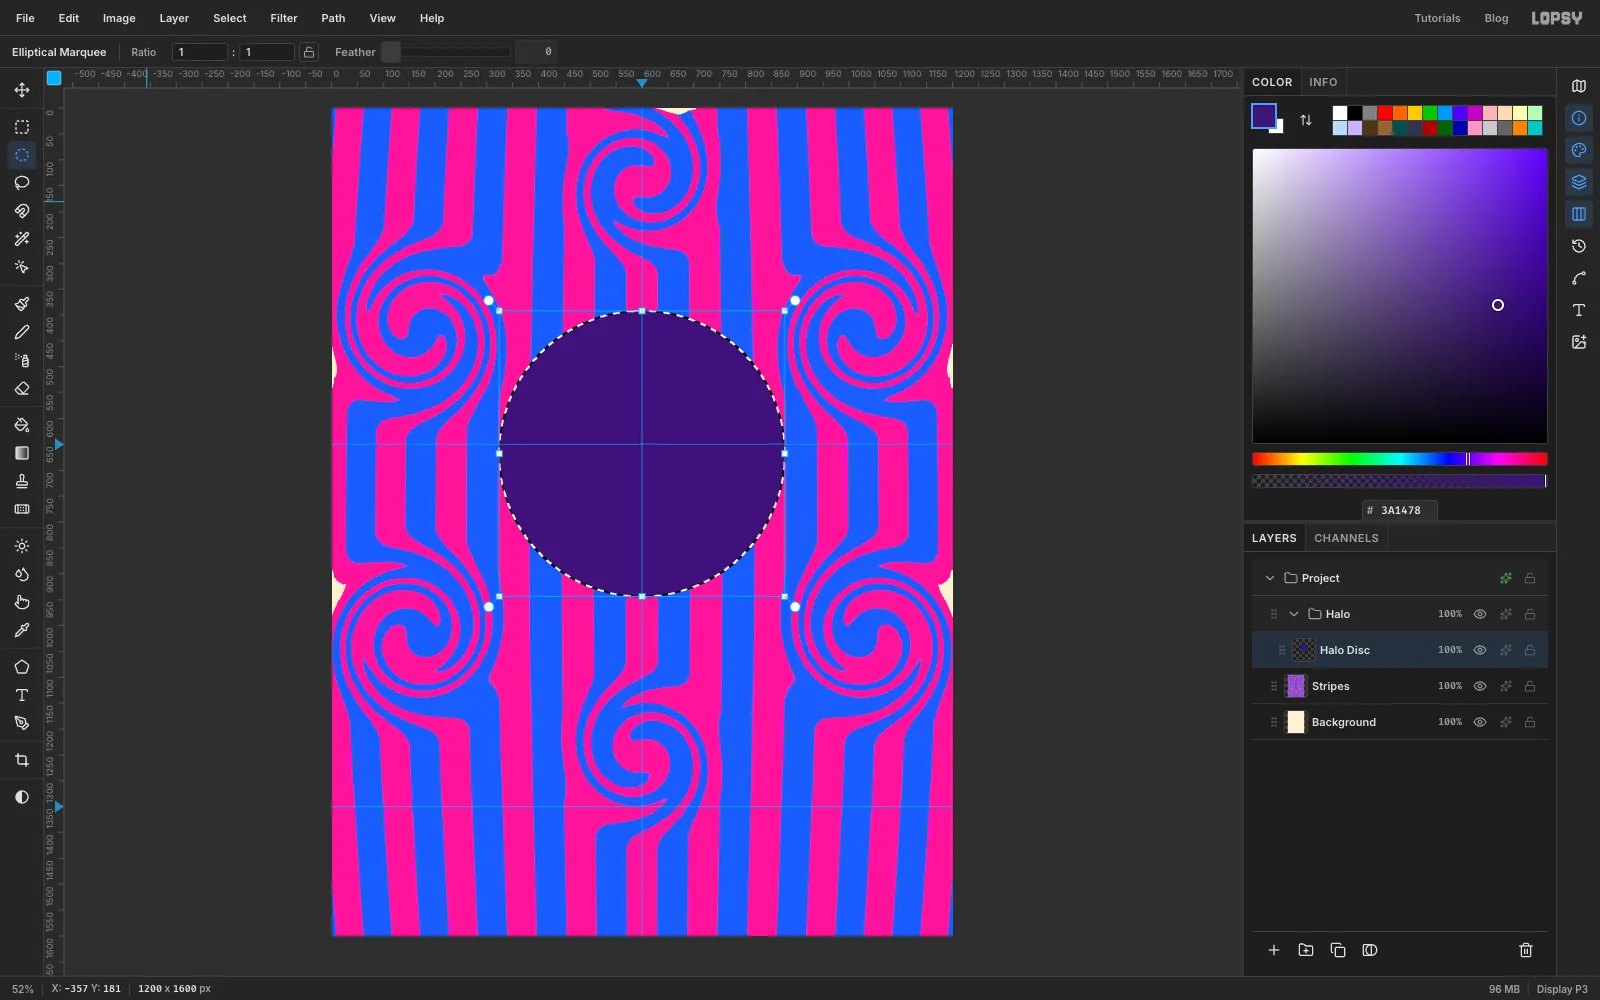
Task: Edit the hex color field 3A1478
Action: 1400,510
